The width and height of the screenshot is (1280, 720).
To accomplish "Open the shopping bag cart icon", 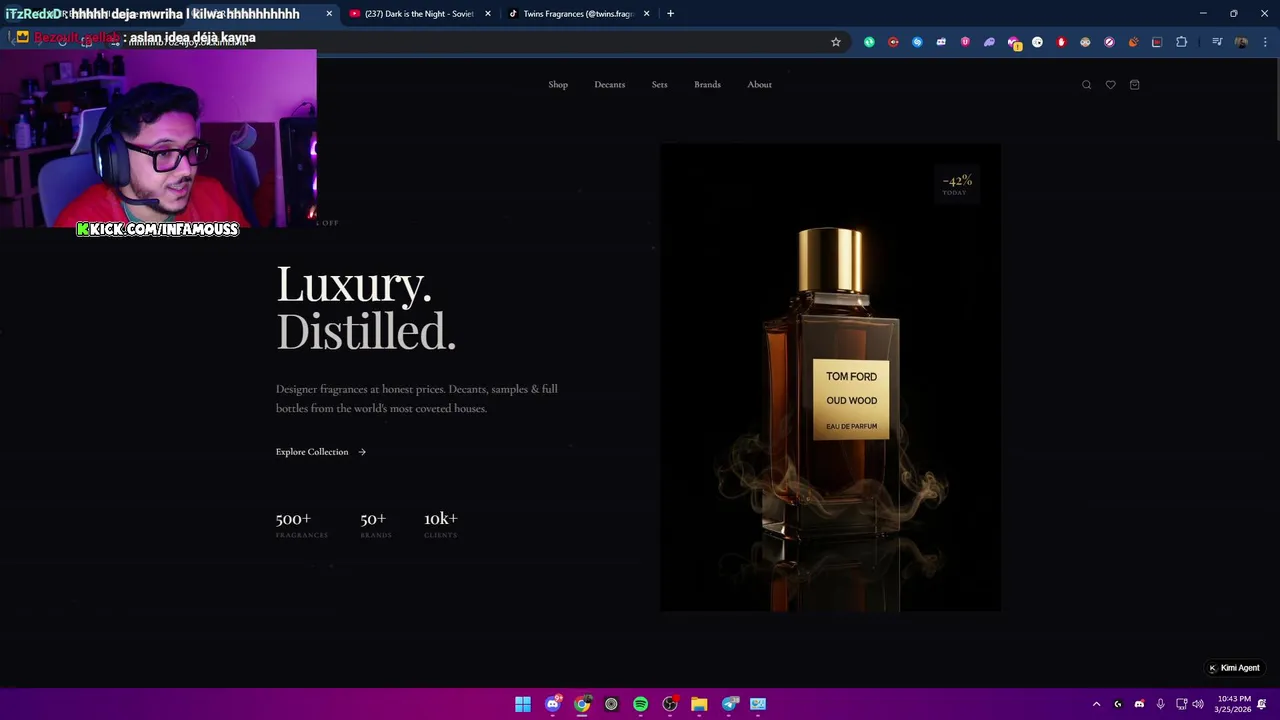I will pyautogui.click(x=1134, y=85).
